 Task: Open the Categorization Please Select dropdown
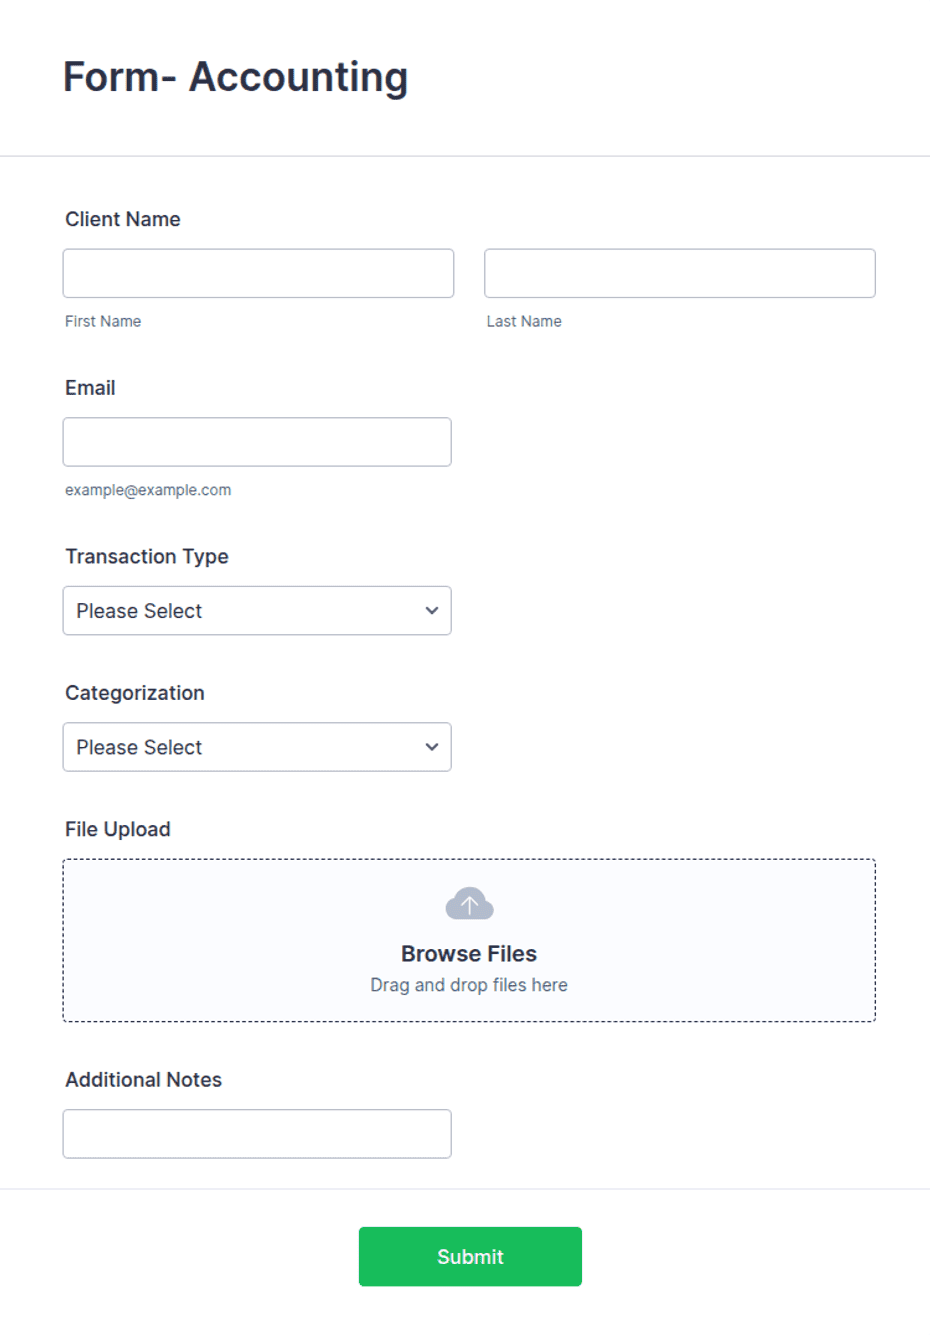(257, 747)
